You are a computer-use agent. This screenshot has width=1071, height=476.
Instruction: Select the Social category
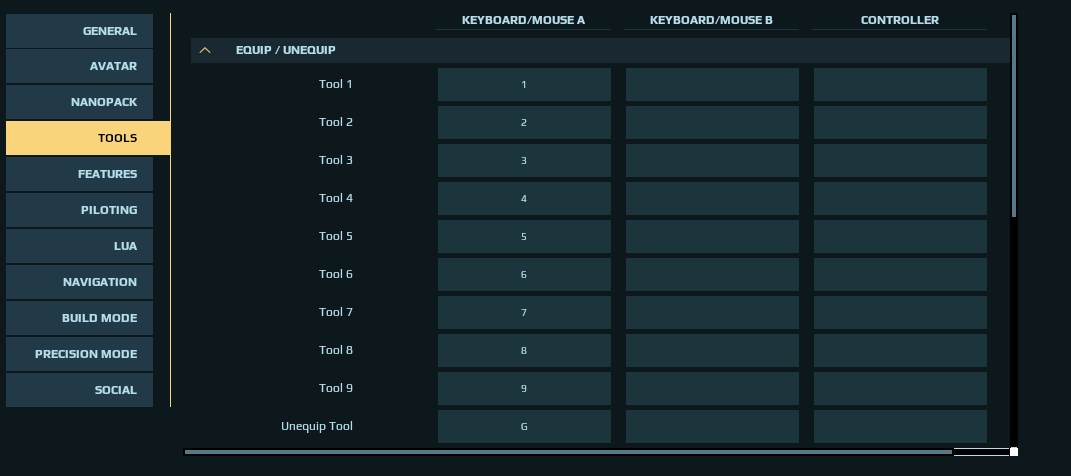[x=79, y=390]
